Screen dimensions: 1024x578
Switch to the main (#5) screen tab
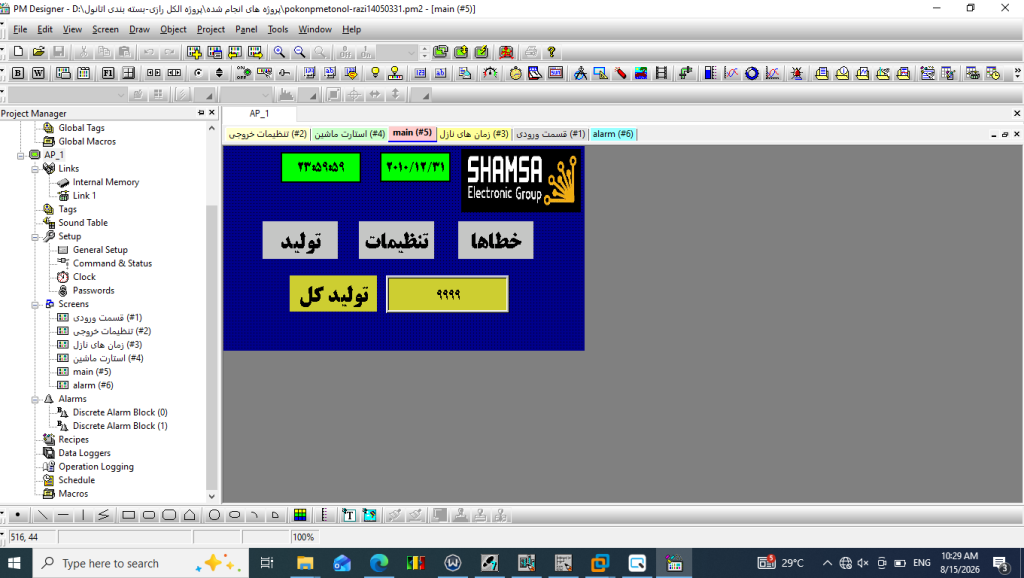(x=412, y=133)
